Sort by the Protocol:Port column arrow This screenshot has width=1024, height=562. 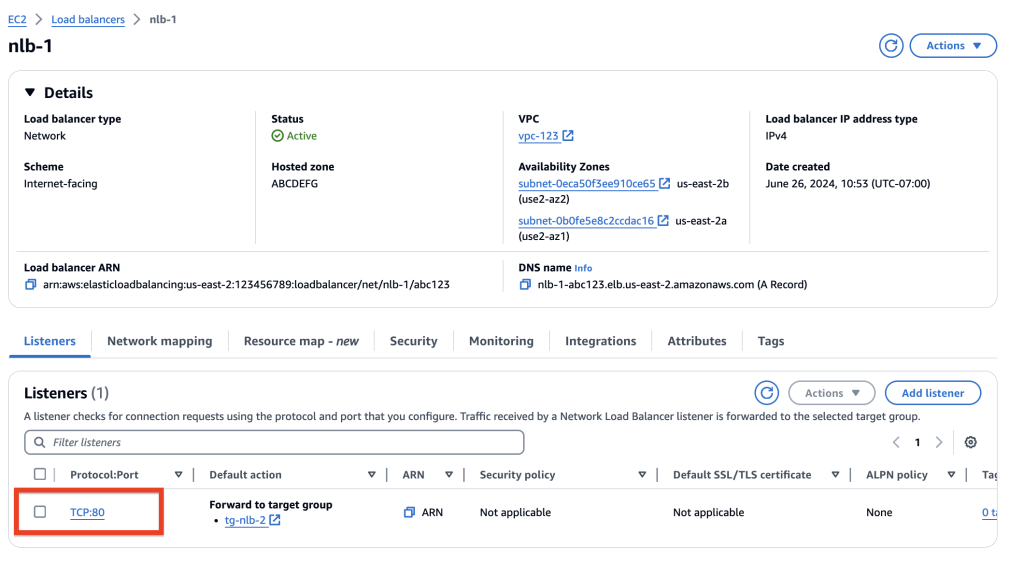(x=178, y=475)
